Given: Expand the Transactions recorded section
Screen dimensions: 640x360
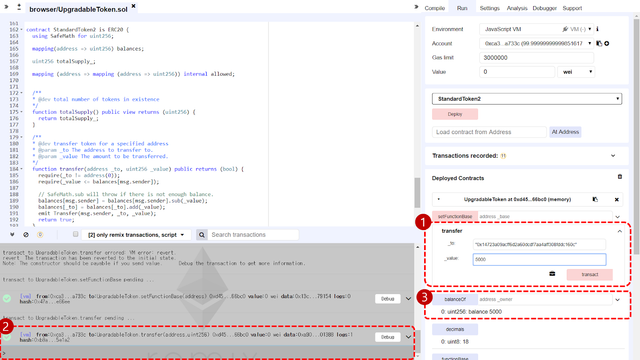Looking at the screenshot, I should point(613,156).
